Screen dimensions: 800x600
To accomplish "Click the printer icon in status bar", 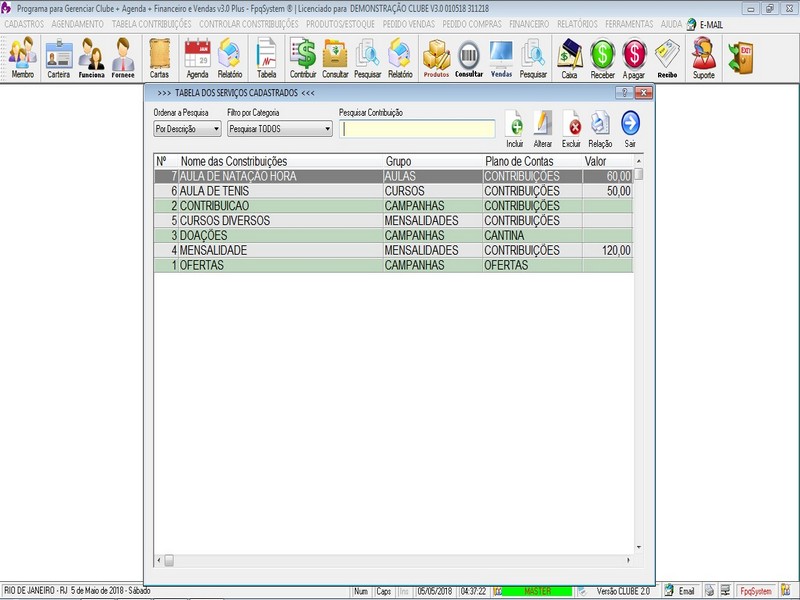I will (710, 591).
